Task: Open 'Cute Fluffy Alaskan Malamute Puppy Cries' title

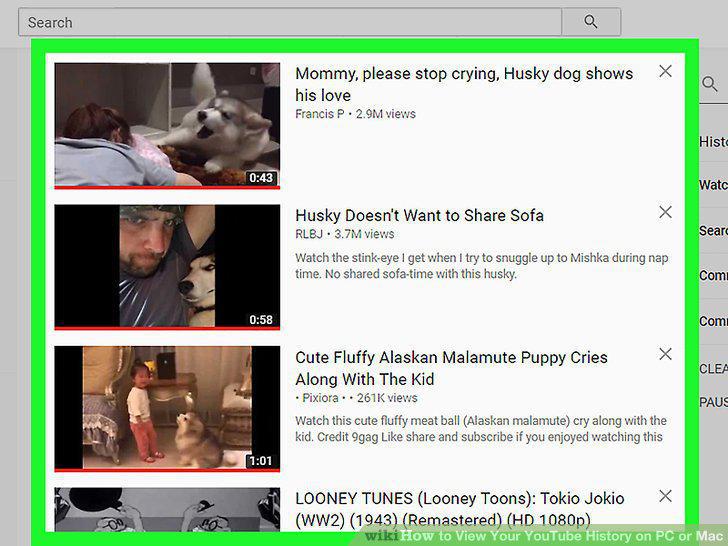Action: coord(451,368)
